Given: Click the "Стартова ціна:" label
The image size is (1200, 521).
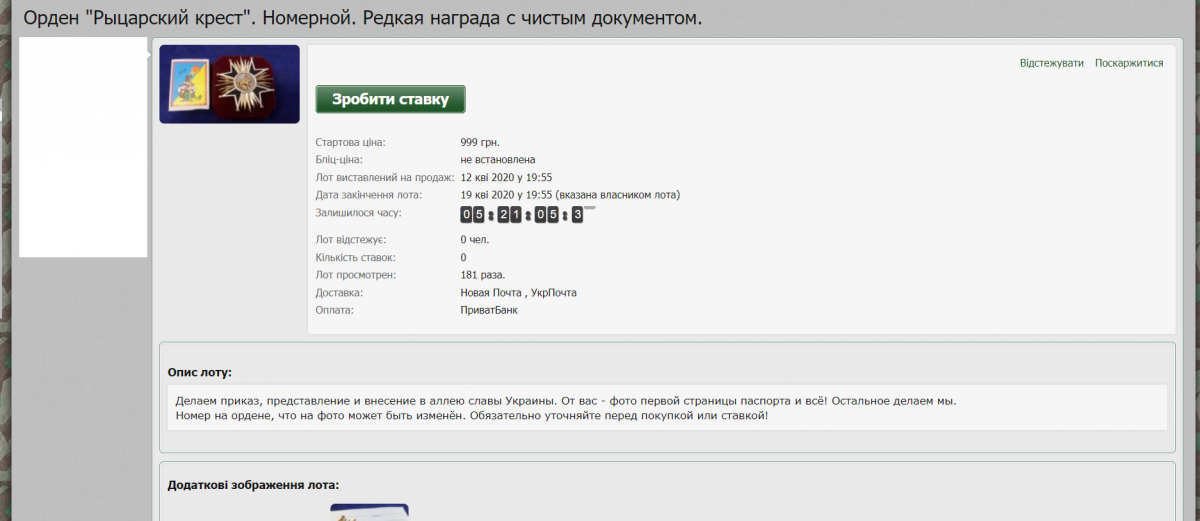Looking at the screenshot, I should pyautogui.click(x=350, y=142).
